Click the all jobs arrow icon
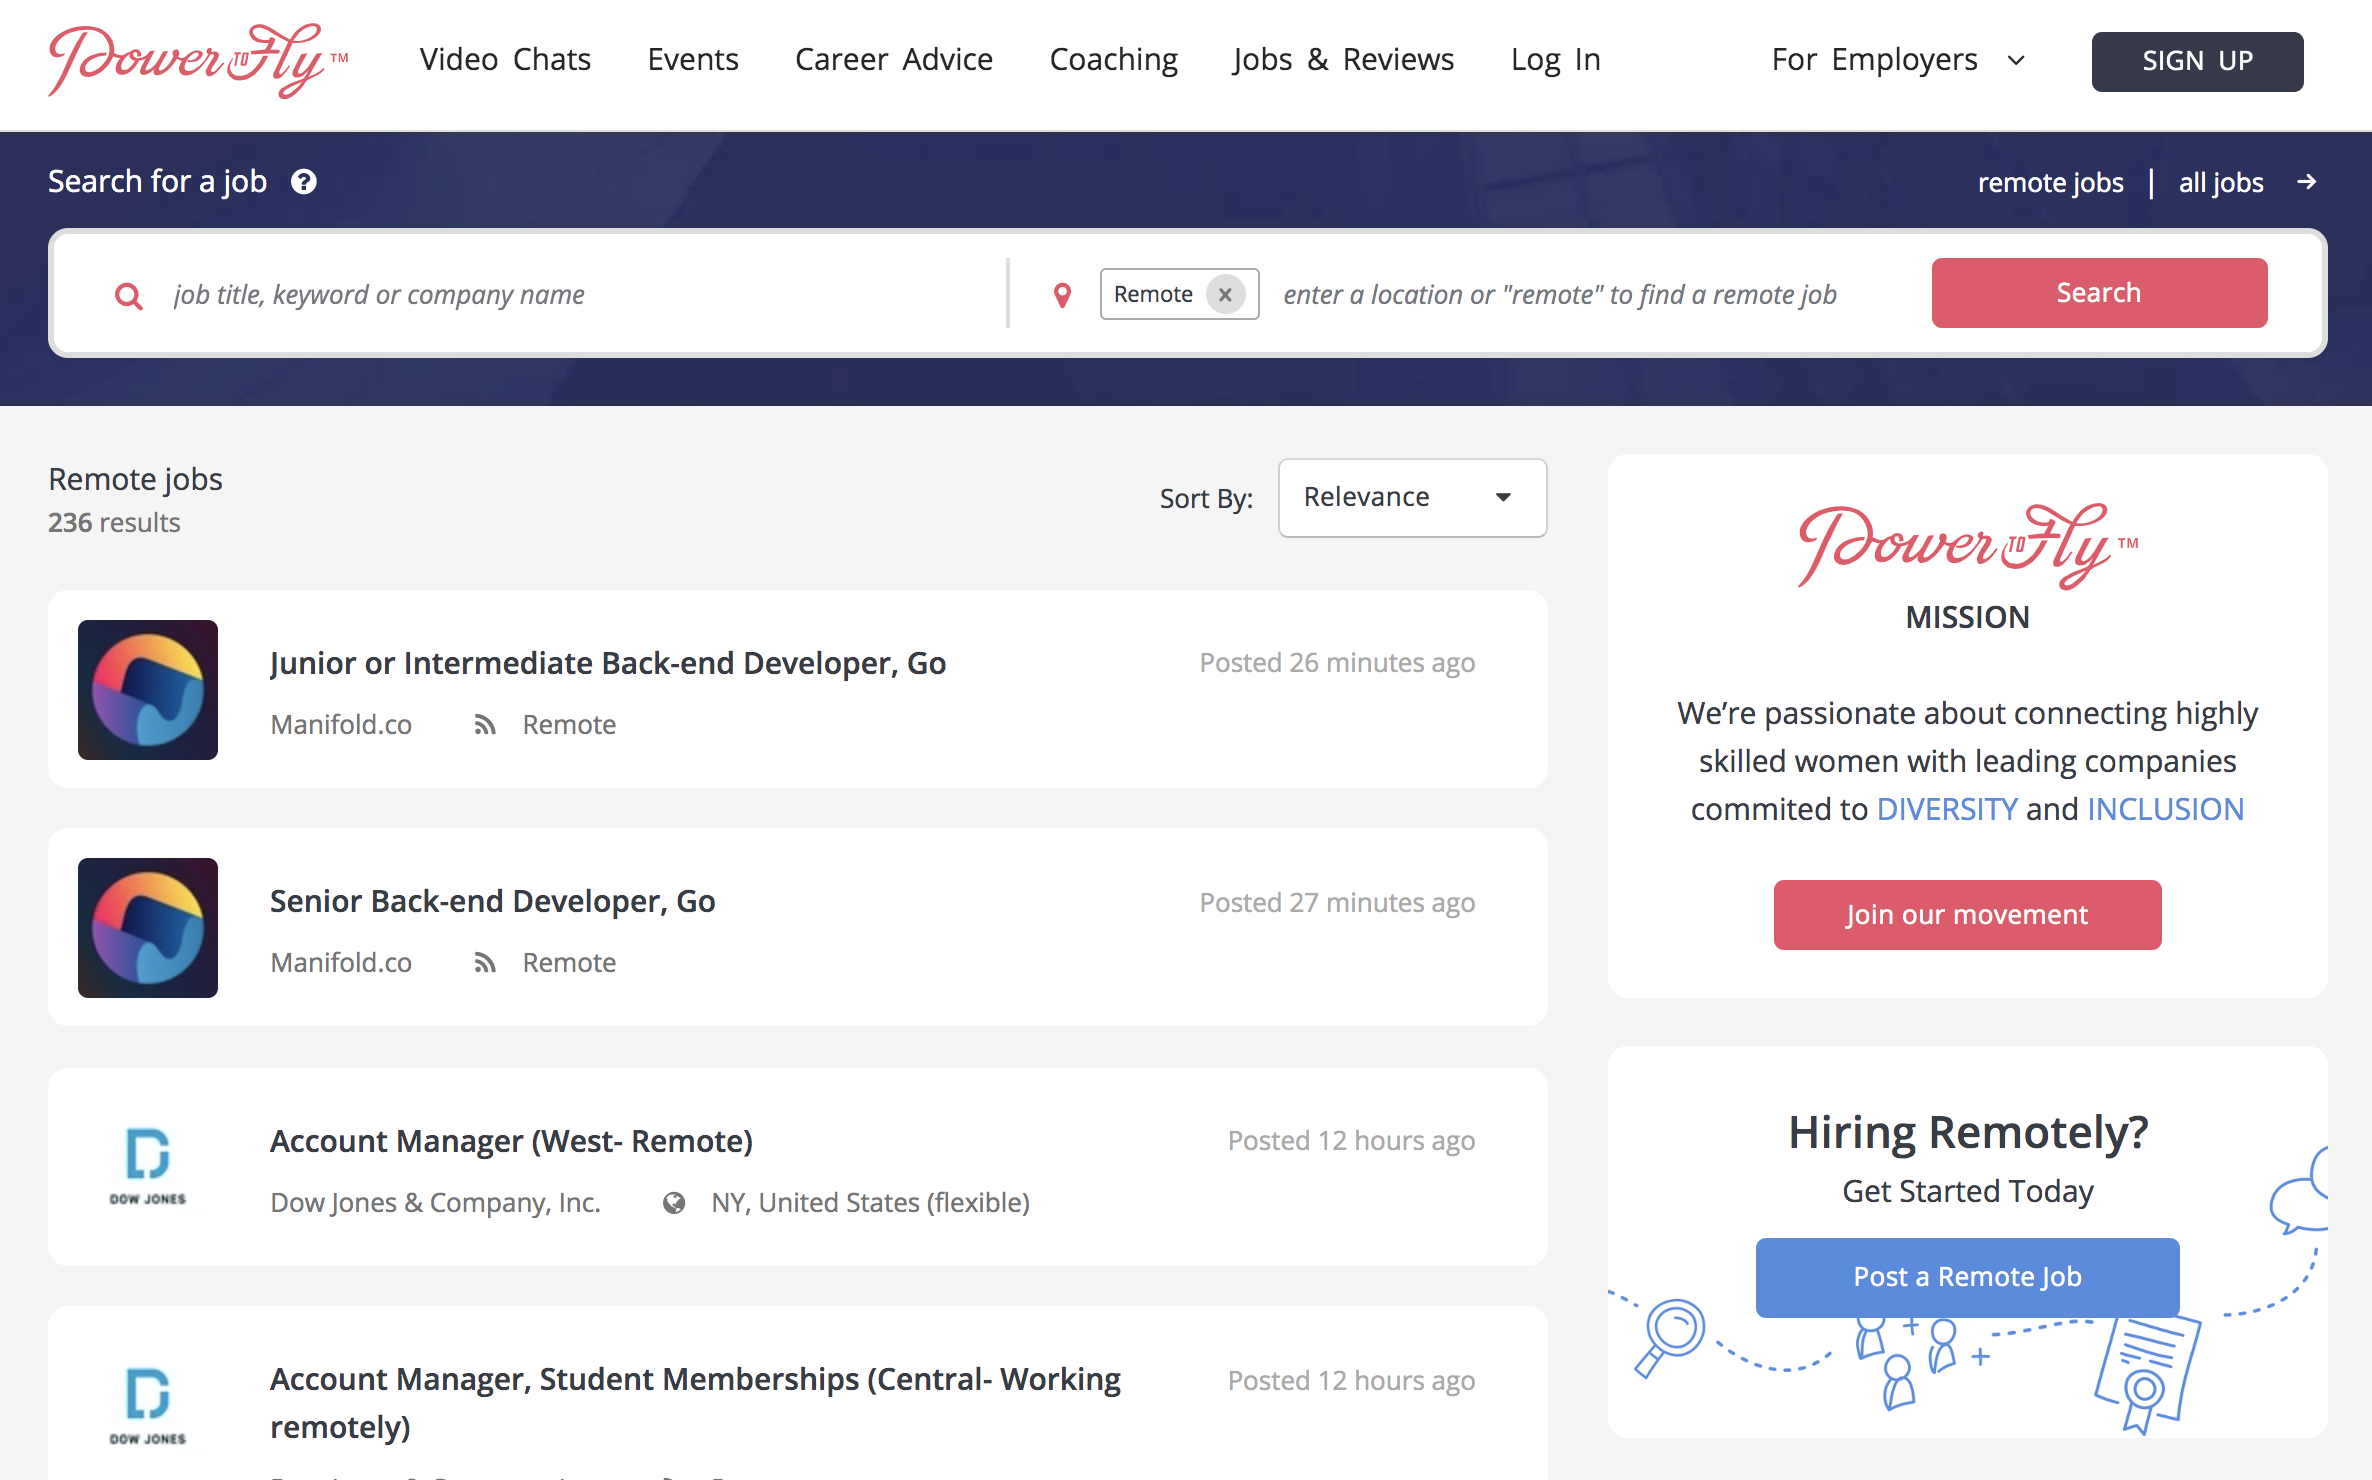Image resolution: width=2372 pixels, height=1480 pixels. pos(2307,182)
